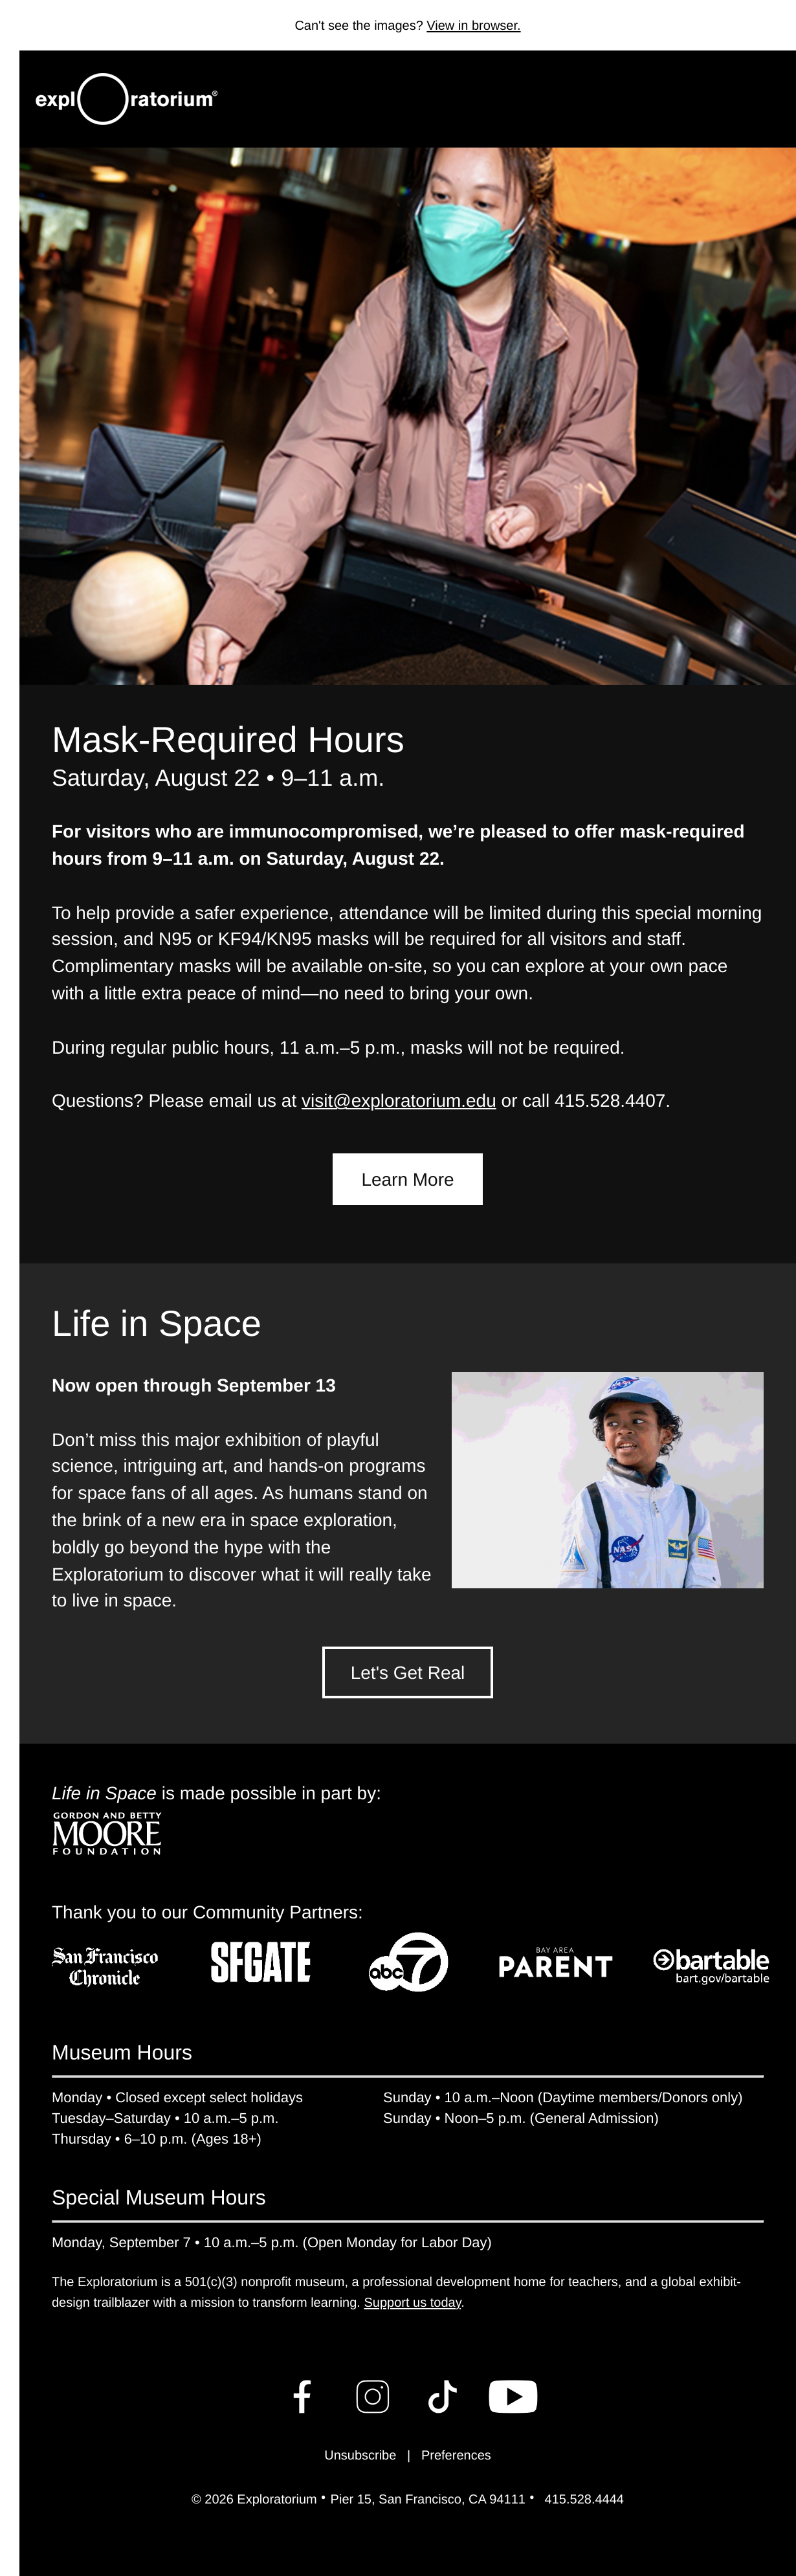Click the child astronaut photo
Image resolution: width=796 pixels, height=2576 pixels.
pyautogui.click(x=607, y=1480)
